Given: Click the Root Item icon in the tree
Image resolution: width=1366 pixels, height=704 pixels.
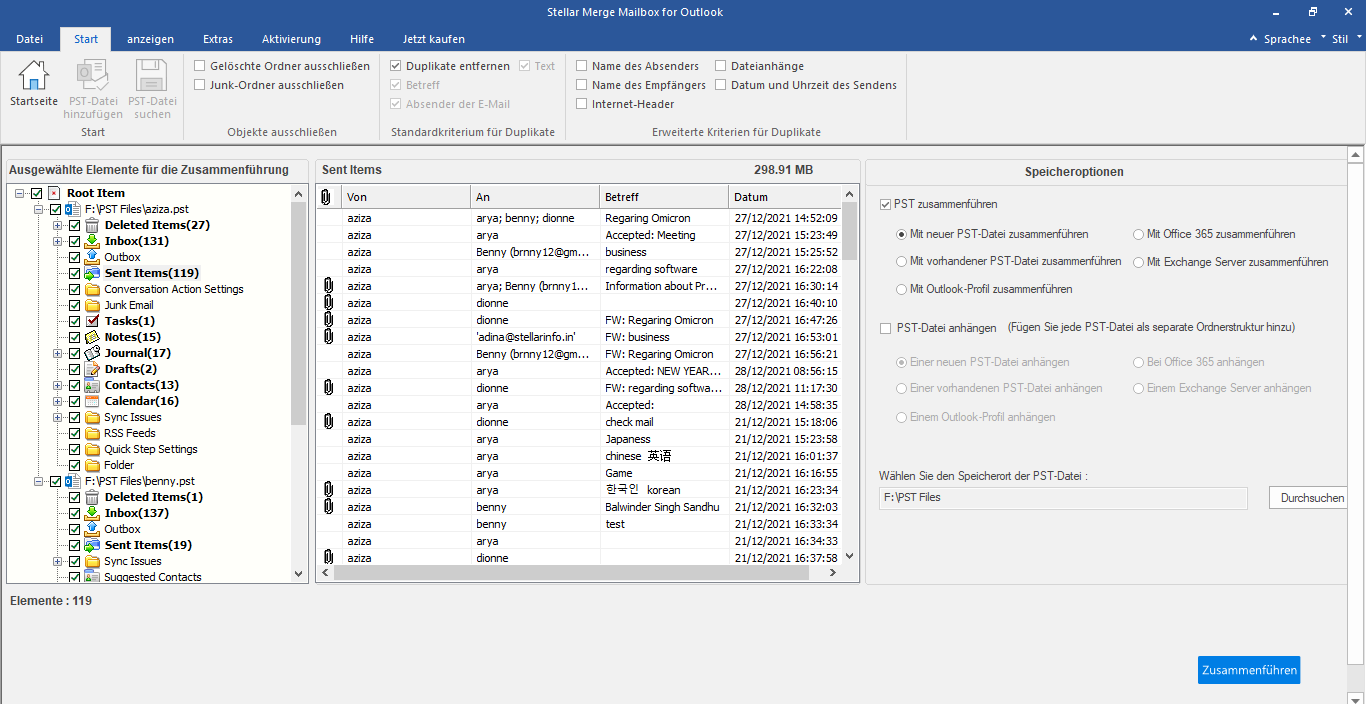Looking at the screenshot, I should [x=54, y=193].
